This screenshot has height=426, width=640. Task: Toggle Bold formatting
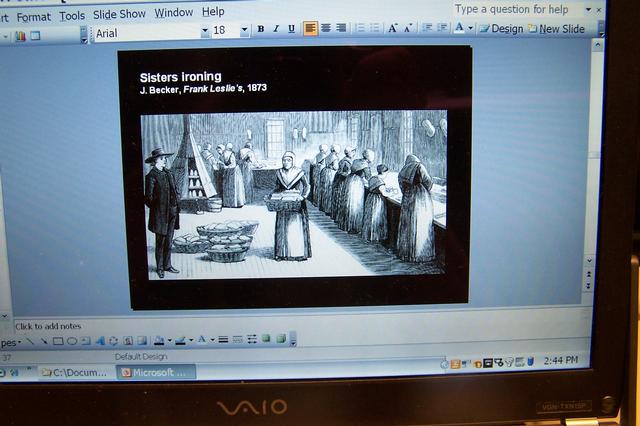pyautogui.click(x=260, y=29)
